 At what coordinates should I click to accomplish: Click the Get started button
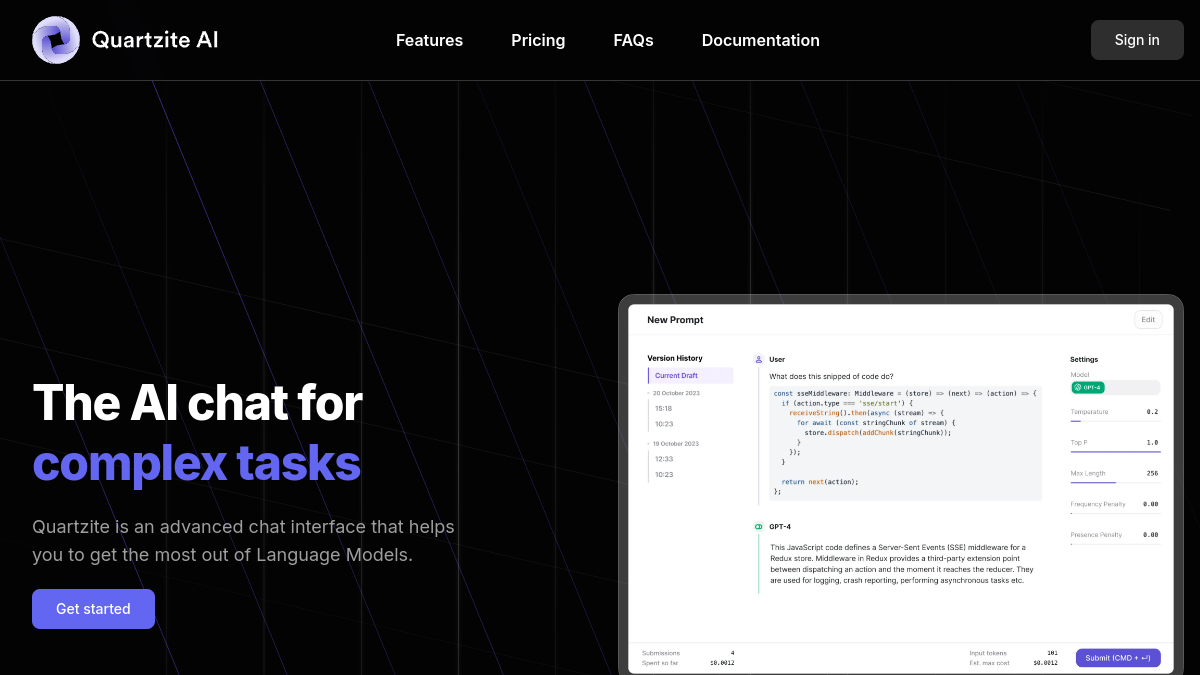tap(93, 609)
